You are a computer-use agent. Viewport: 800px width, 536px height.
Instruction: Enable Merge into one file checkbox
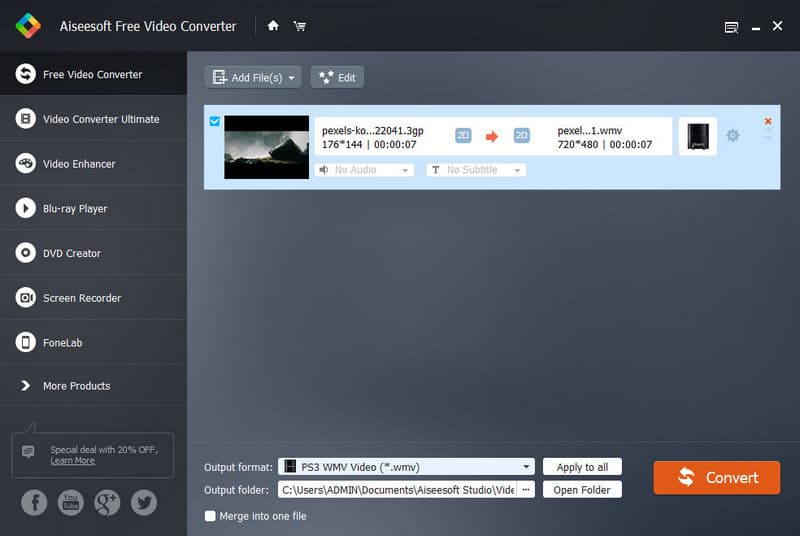tap(210, 516)
